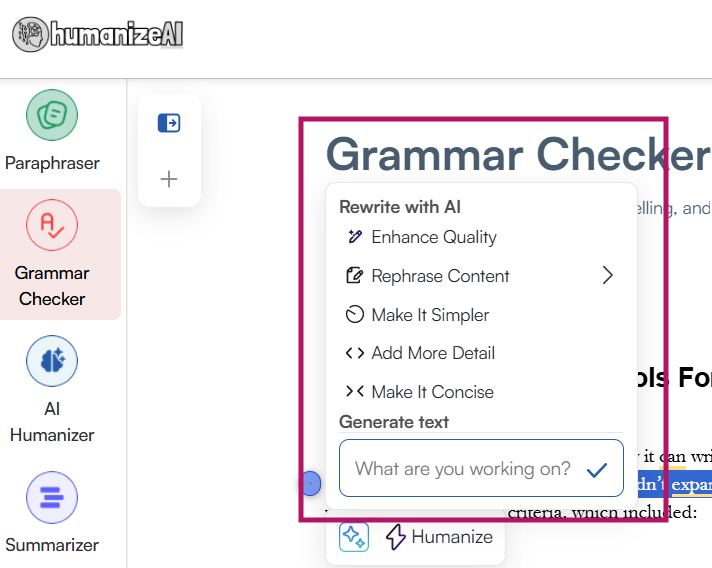Viewport: 712px width, 568px height.
Task: Choose Enhance Quality from rewrite menu
Action: (x=433, y=237)
